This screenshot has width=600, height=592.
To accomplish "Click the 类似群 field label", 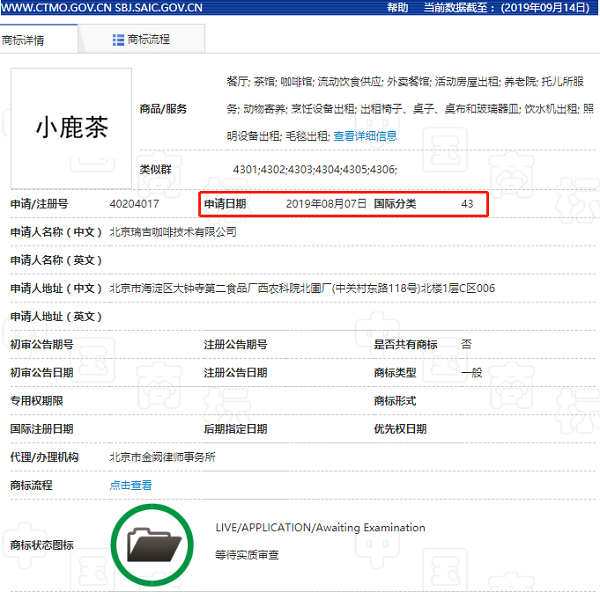I will tap(155, 169).
